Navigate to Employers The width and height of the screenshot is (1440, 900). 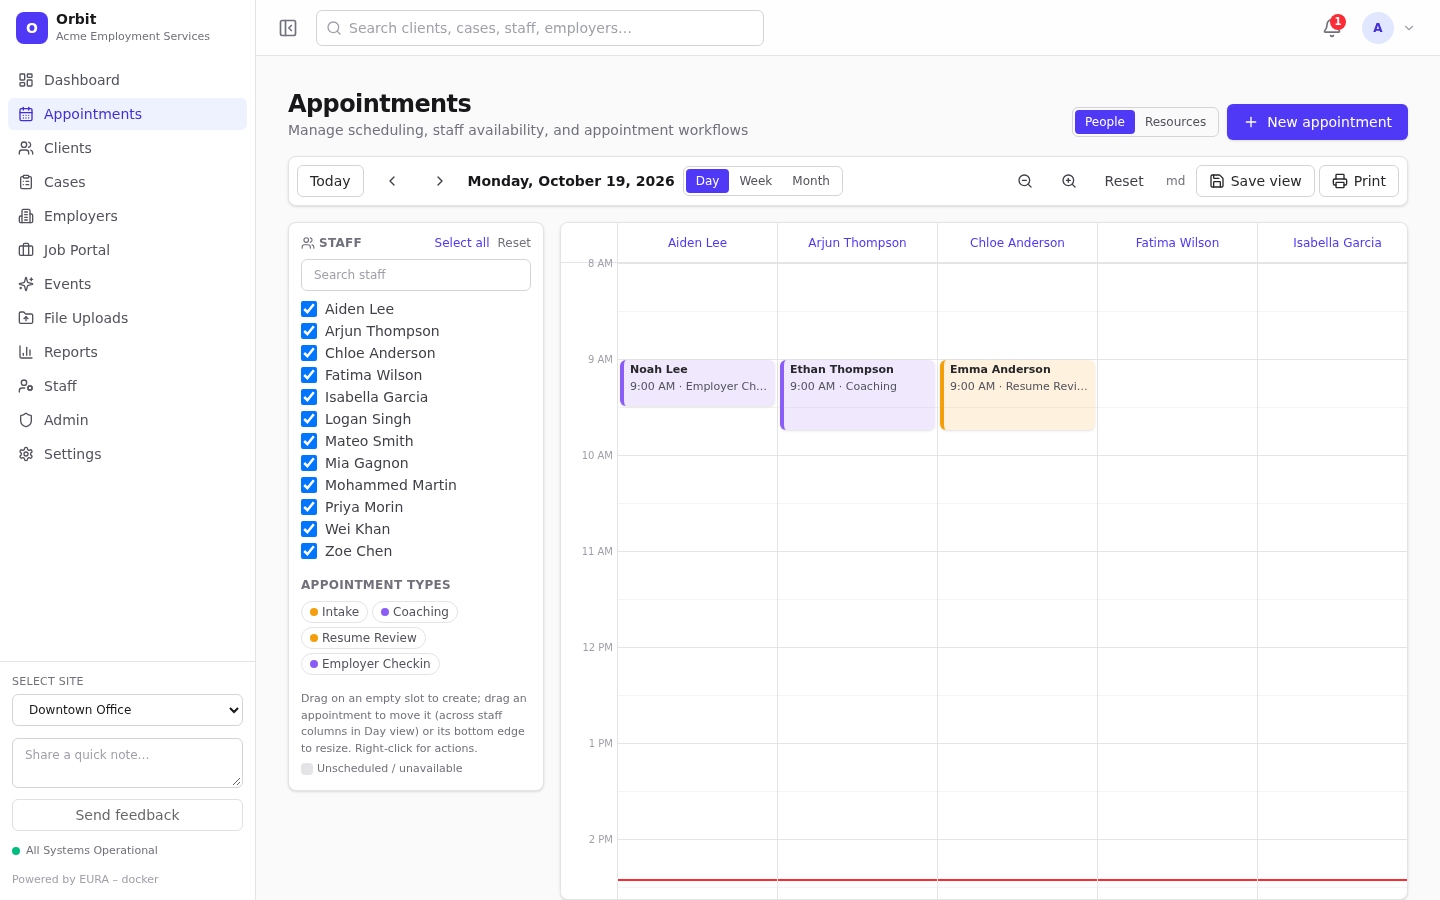127,216
